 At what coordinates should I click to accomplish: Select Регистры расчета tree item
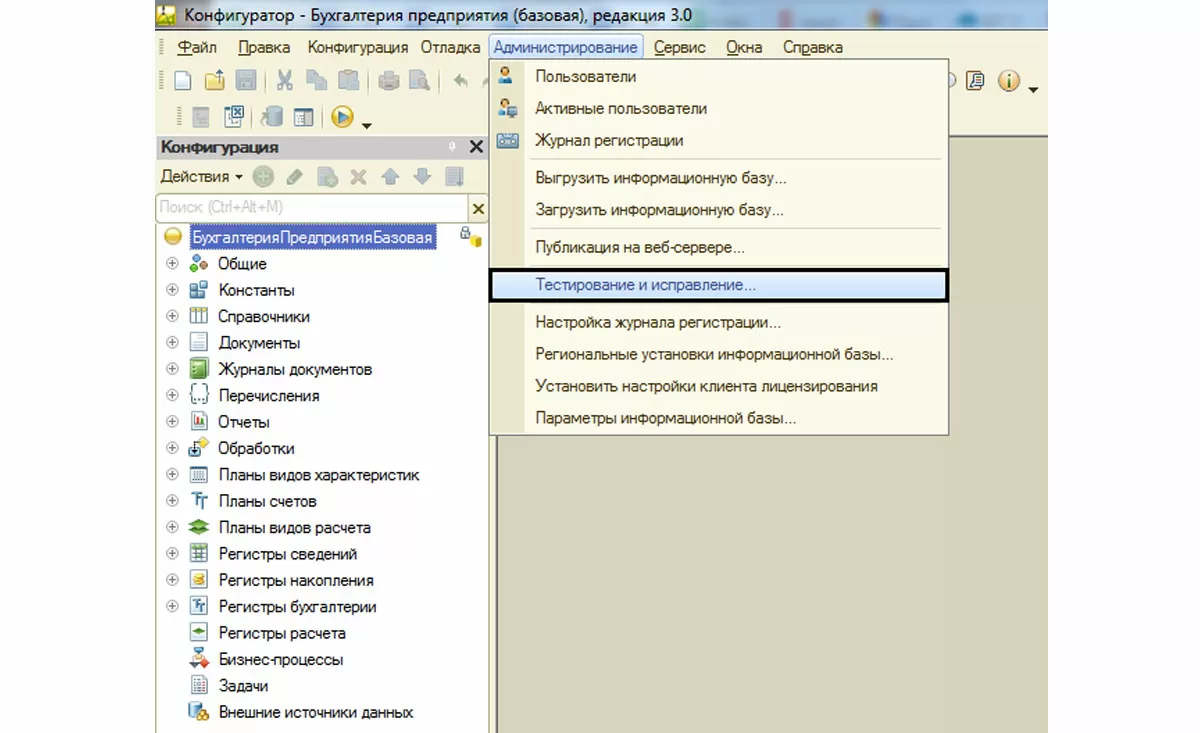pyautogui.click(x=282, y=633)
